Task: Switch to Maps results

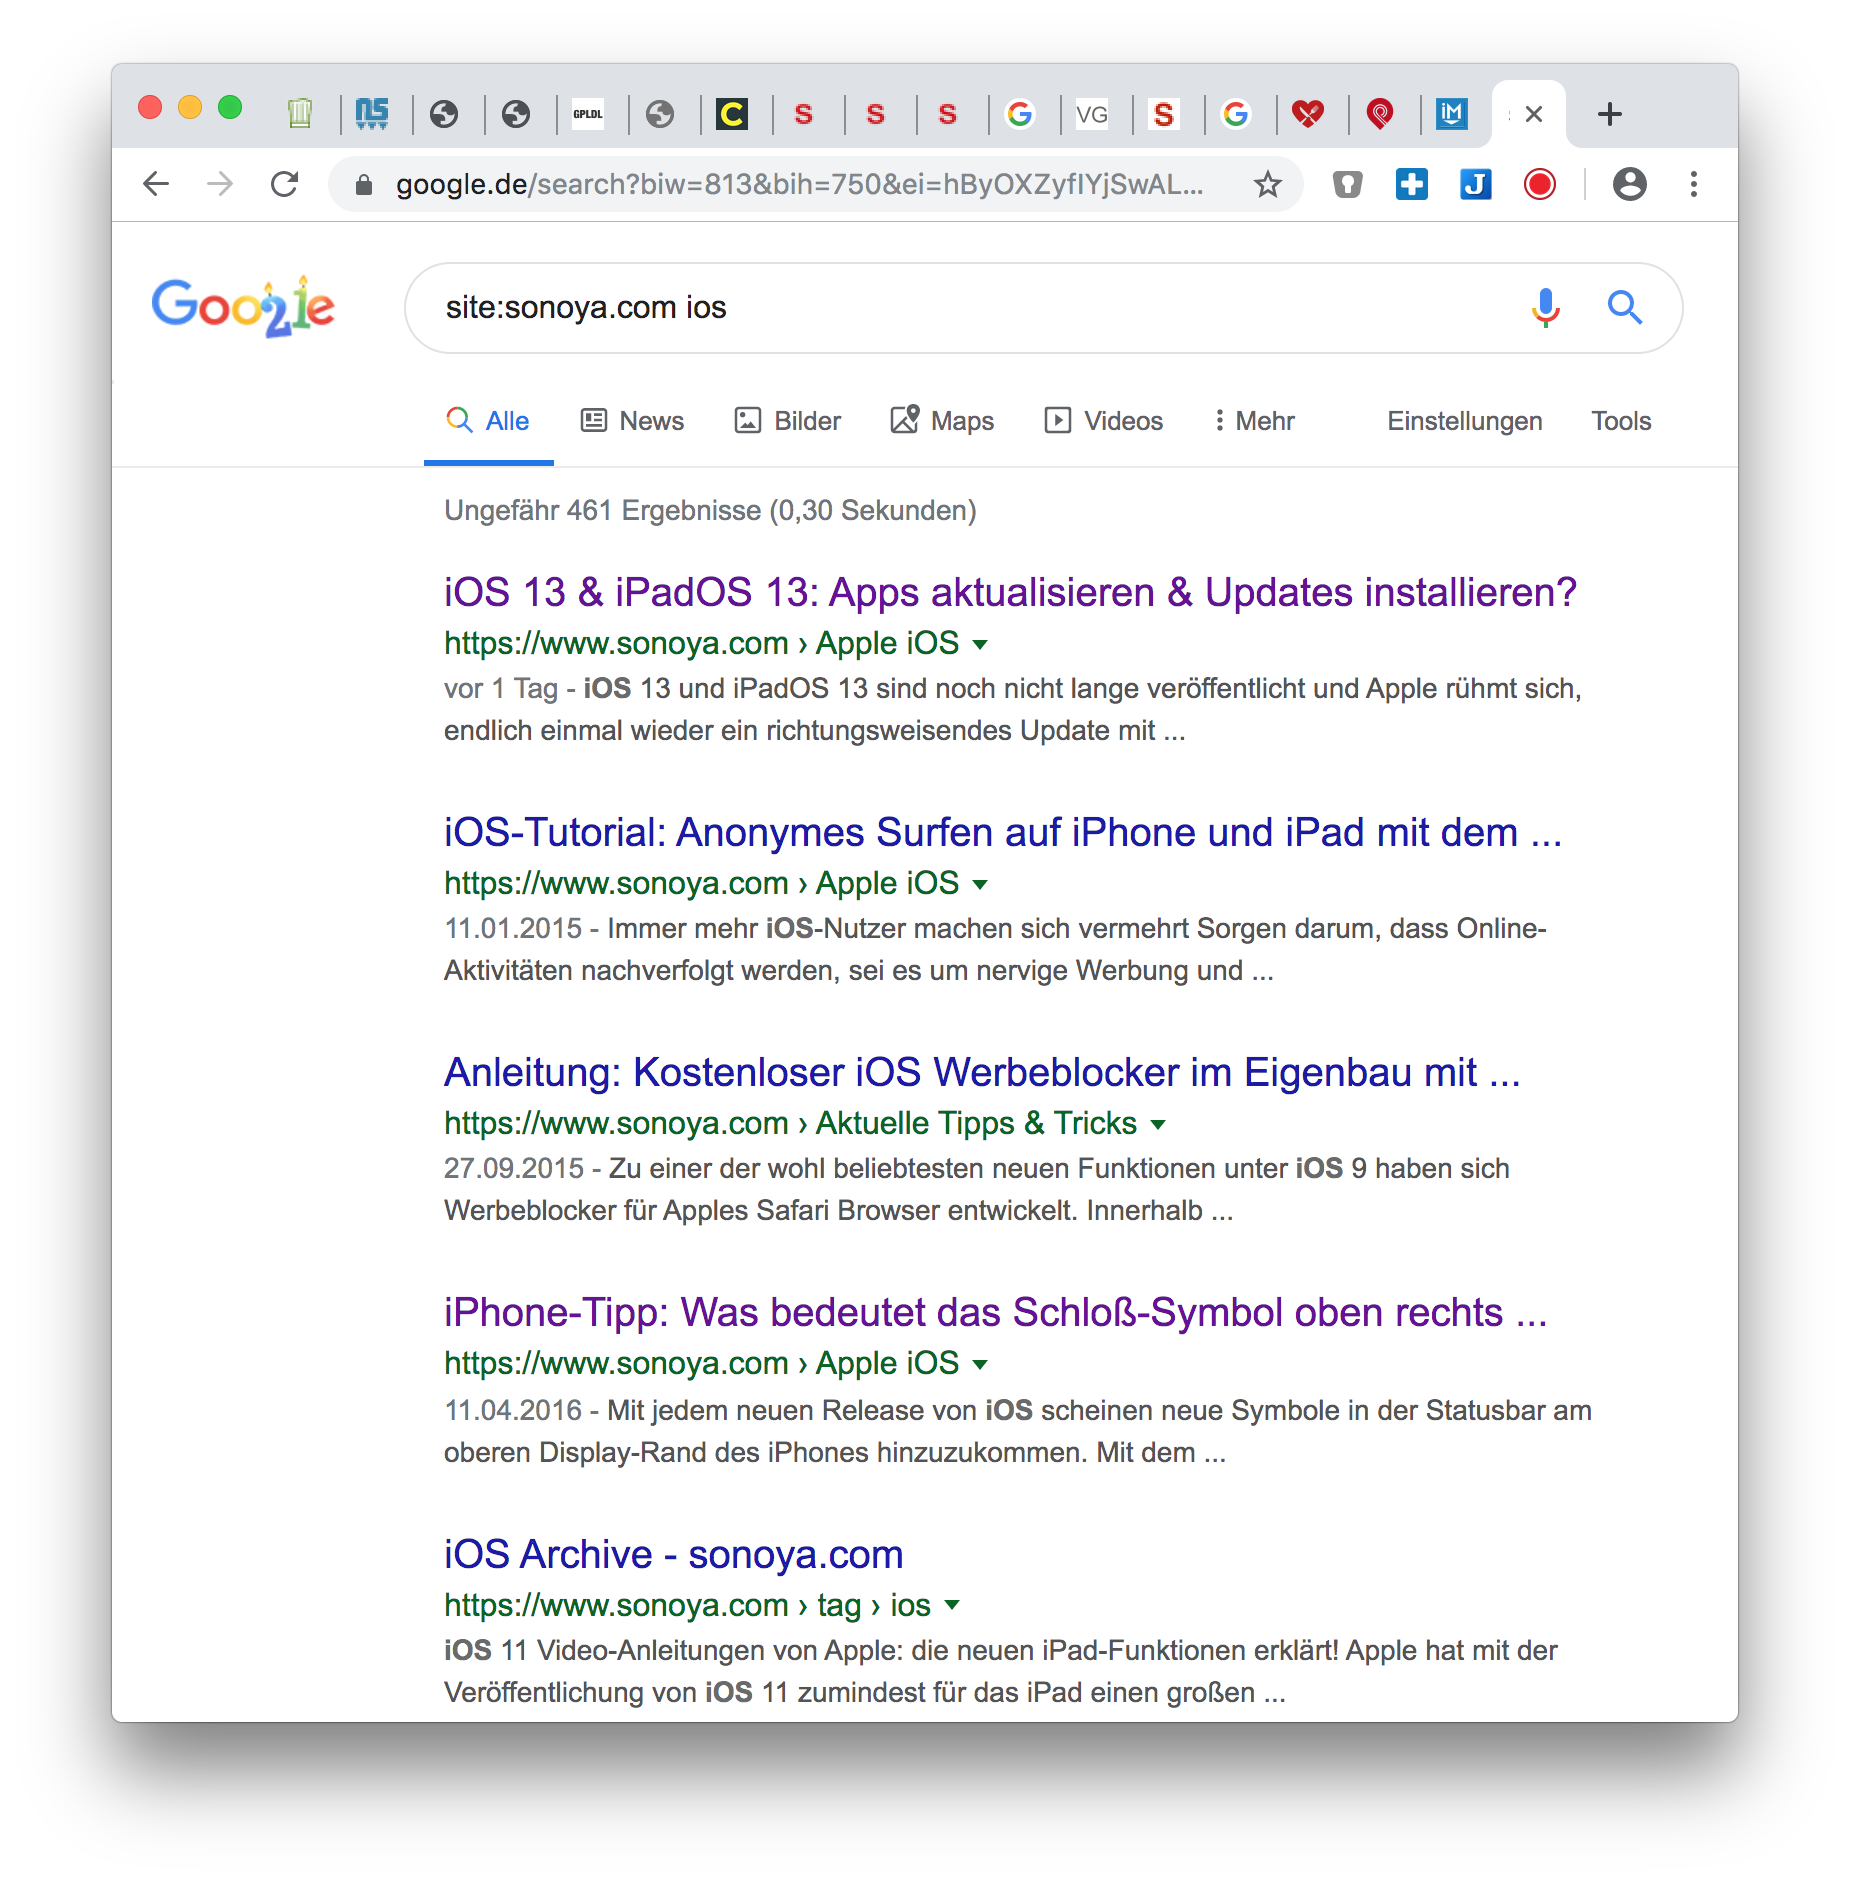Action: click(942, 421)
